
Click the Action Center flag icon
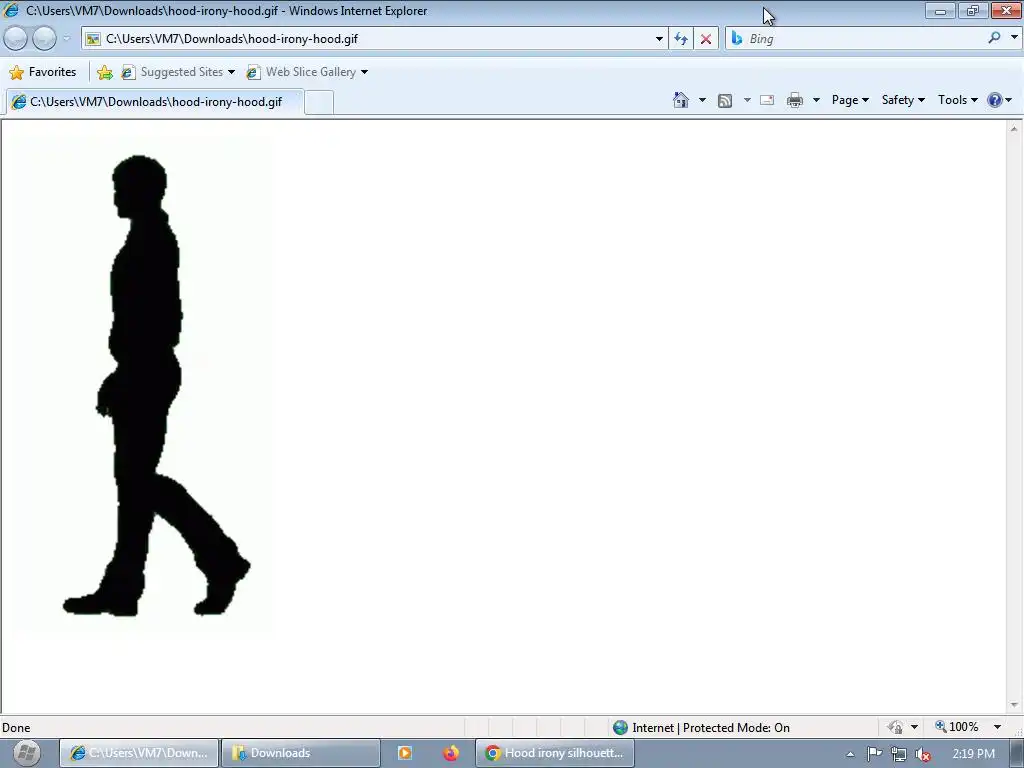[x=874, y=754]
